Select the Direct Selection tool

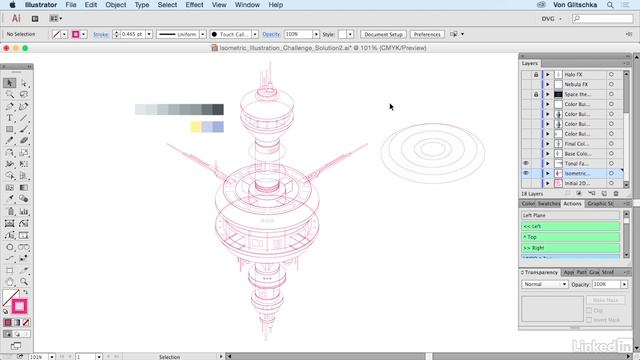pyautogui.click(x=24, y=83)
